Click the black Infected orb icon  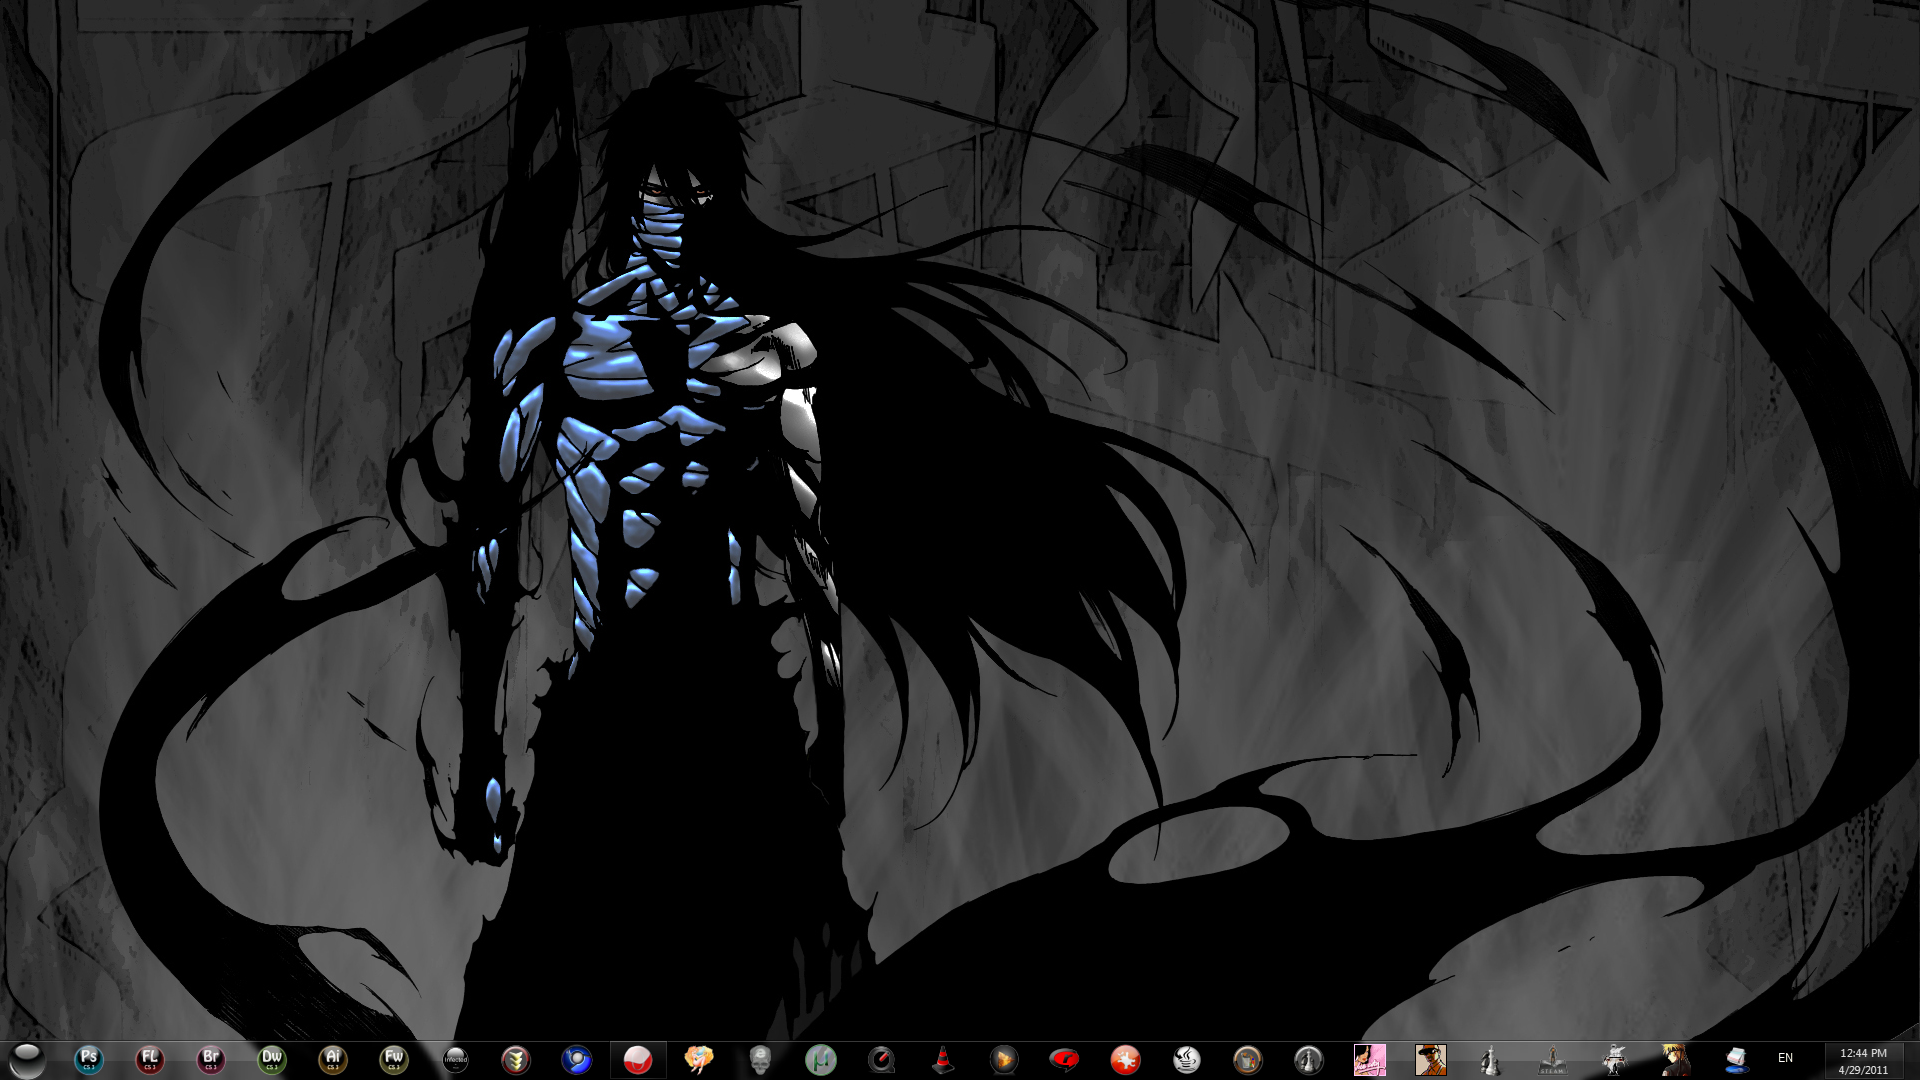click(455, 1059)
